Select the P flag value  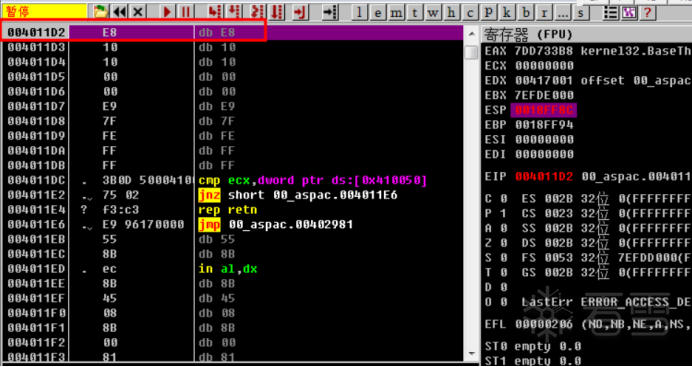[x=504, y=213]
